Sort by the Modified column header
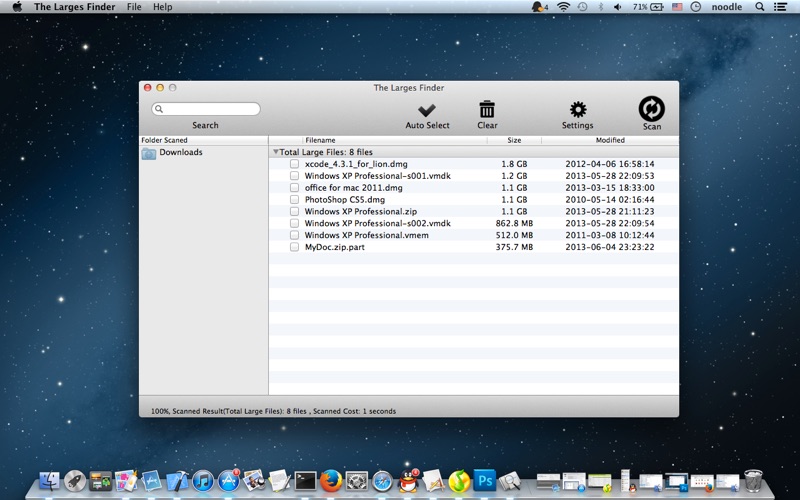800x500 pixels. 610,140
